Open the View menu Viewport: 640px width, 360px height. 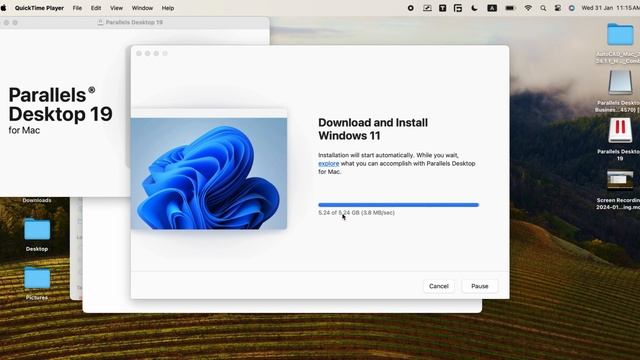(116, 8)
